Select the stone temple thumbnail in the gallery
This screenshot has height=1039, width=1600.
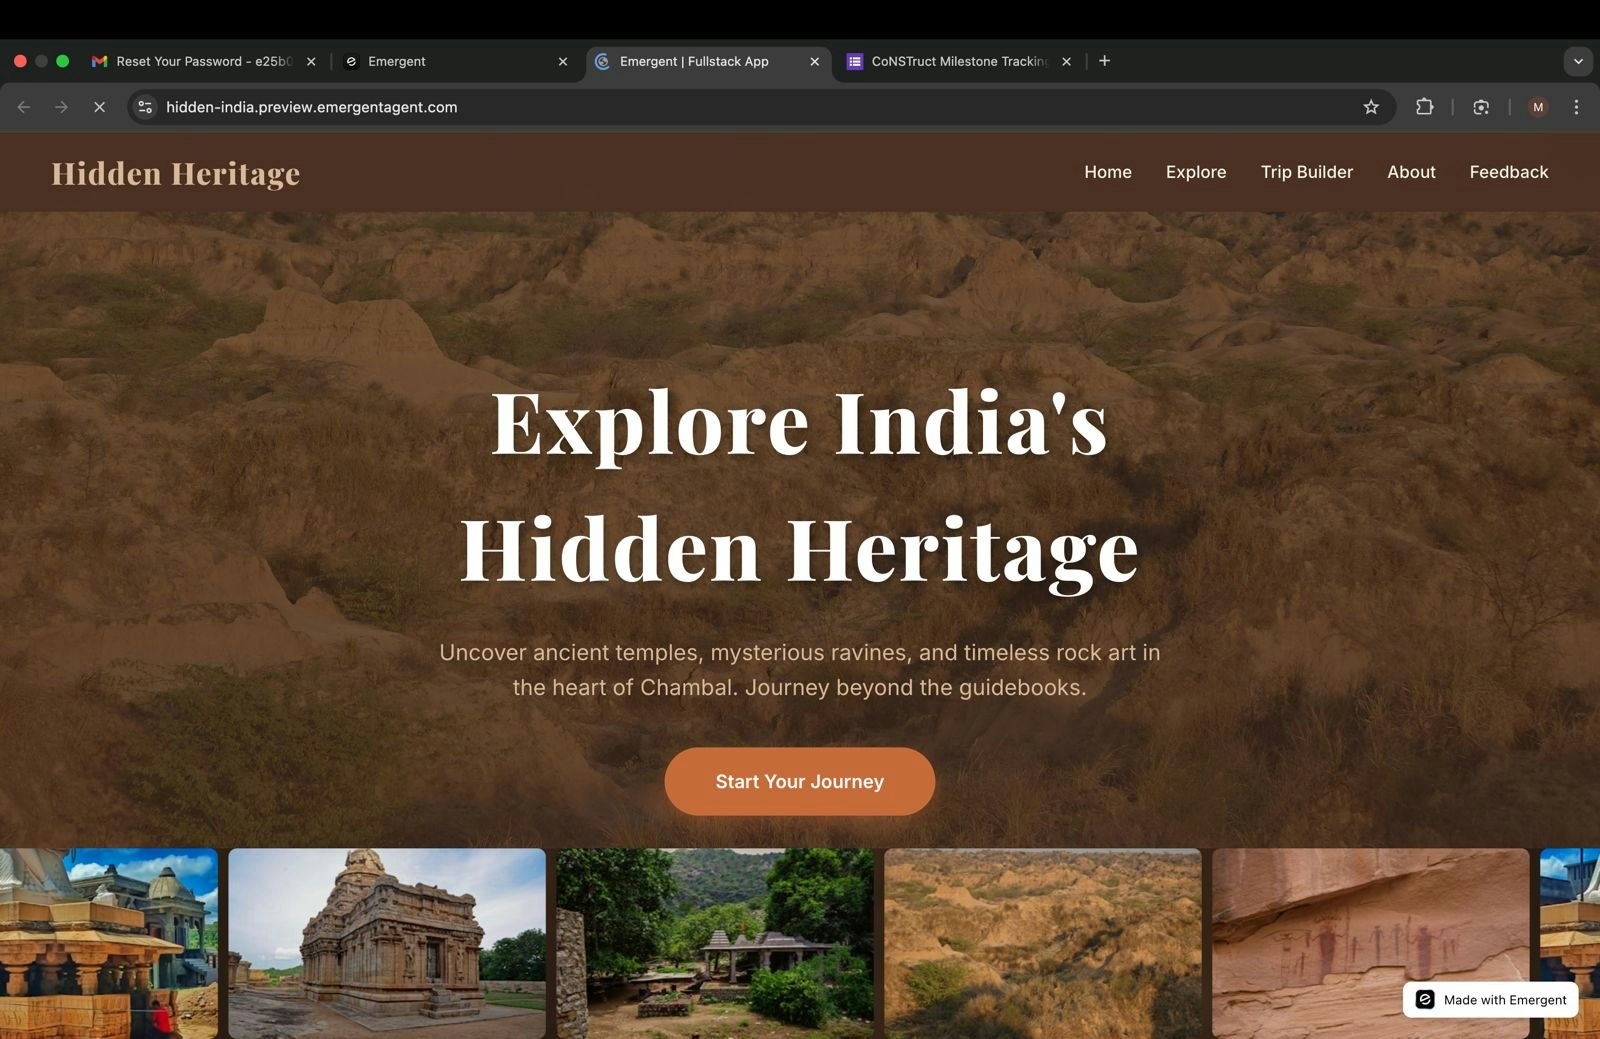[387, 943]
